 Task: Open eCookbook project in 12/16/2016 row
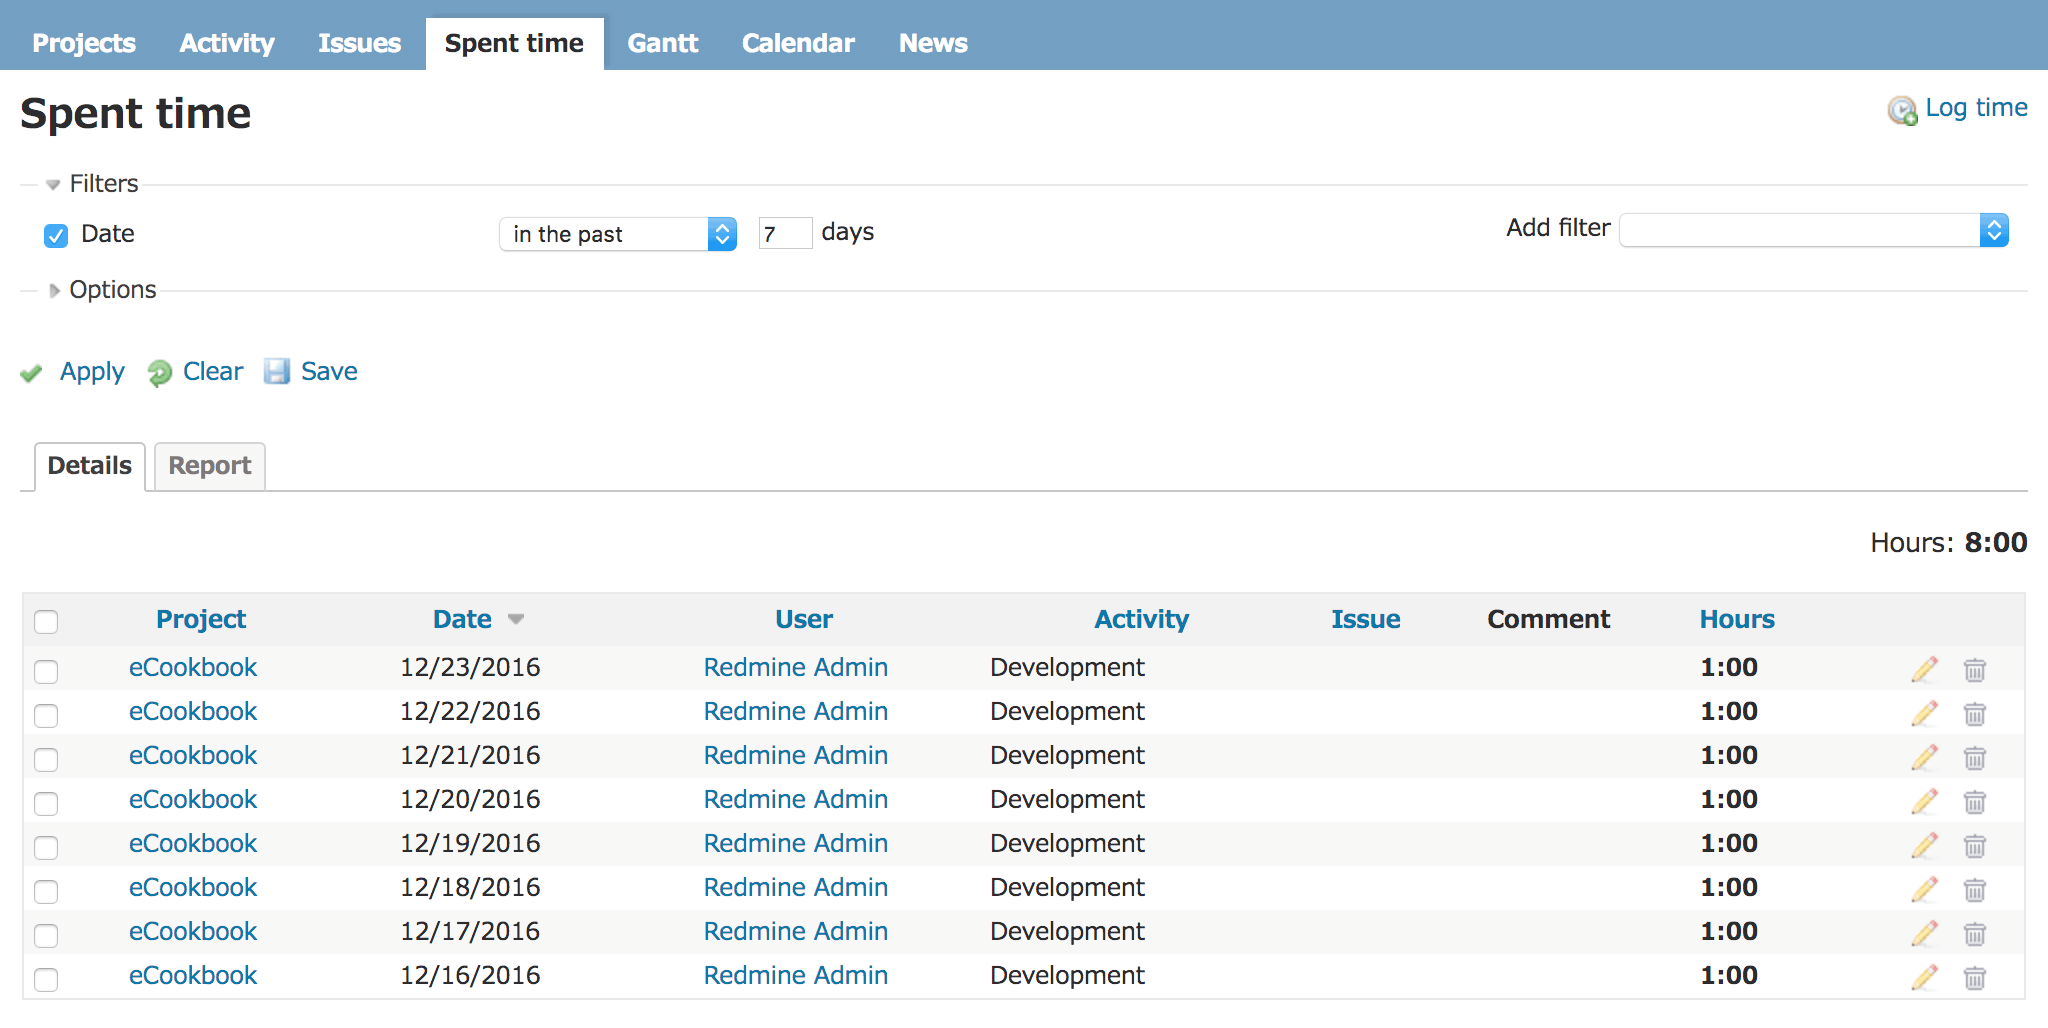[x=193, y=976]
